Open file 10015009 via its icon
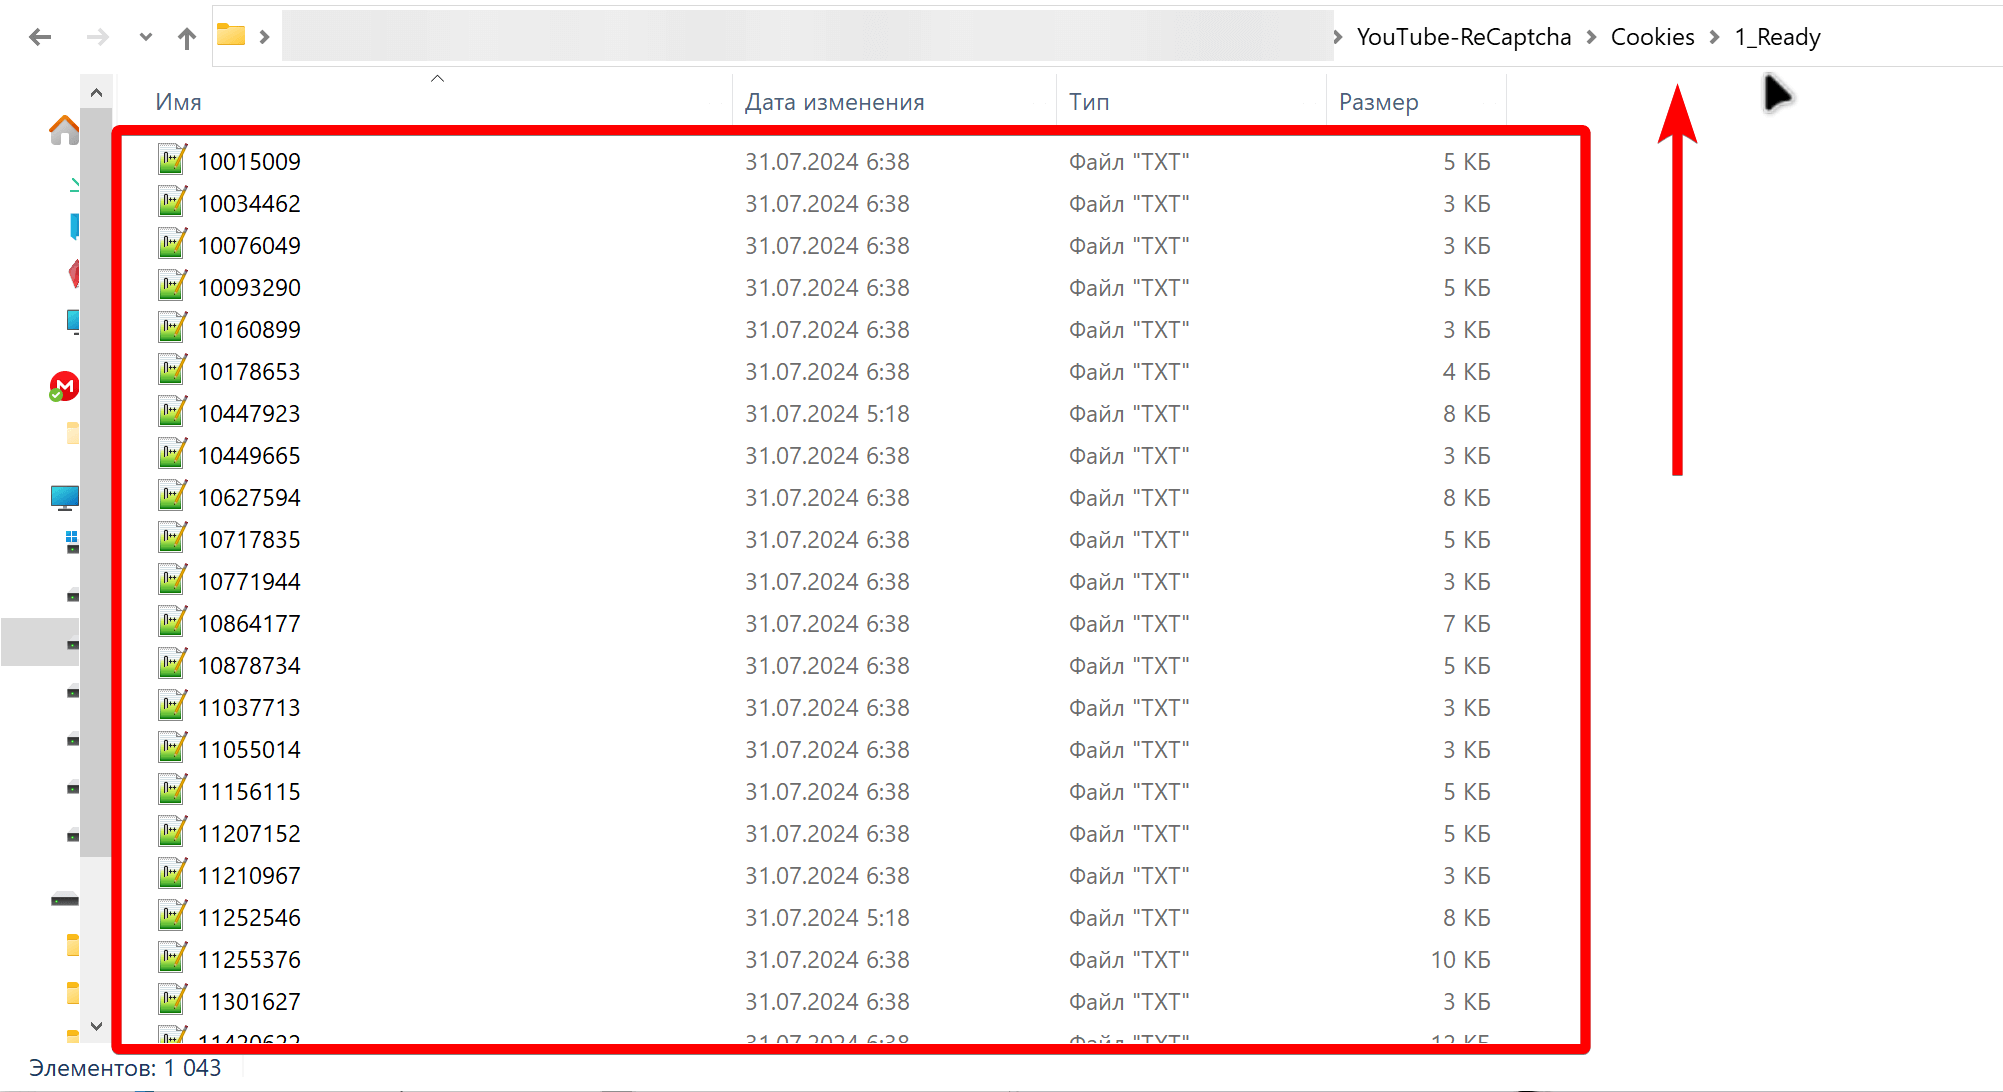This screenshot has height=1092, width=2003. 172,160
